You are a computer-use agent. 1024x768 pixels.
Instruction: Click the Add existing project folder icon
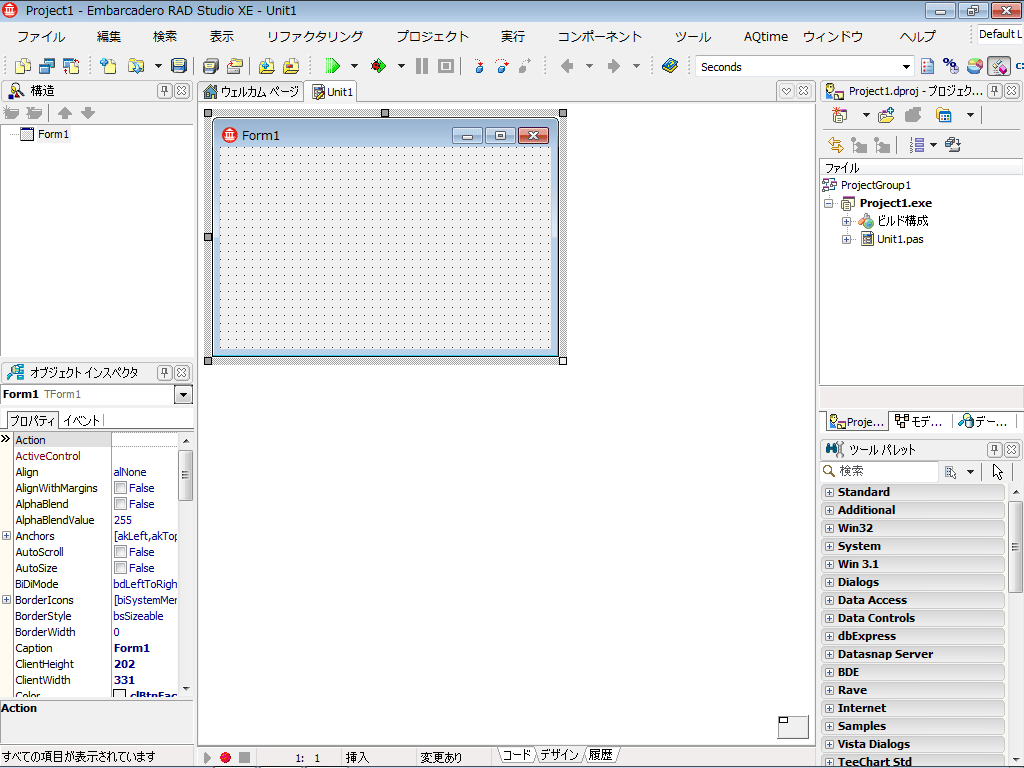(x=886, y=116)
